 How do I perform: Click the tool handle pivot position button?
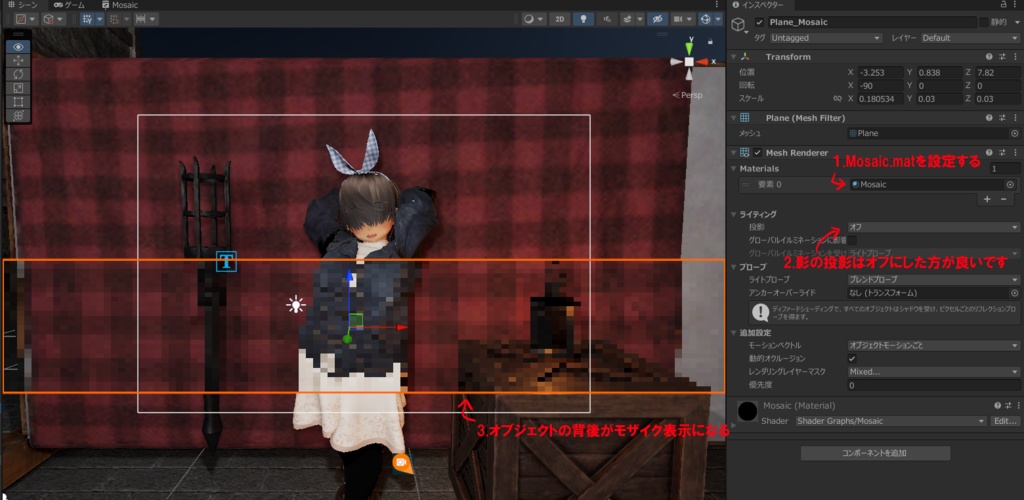(25, 19)
